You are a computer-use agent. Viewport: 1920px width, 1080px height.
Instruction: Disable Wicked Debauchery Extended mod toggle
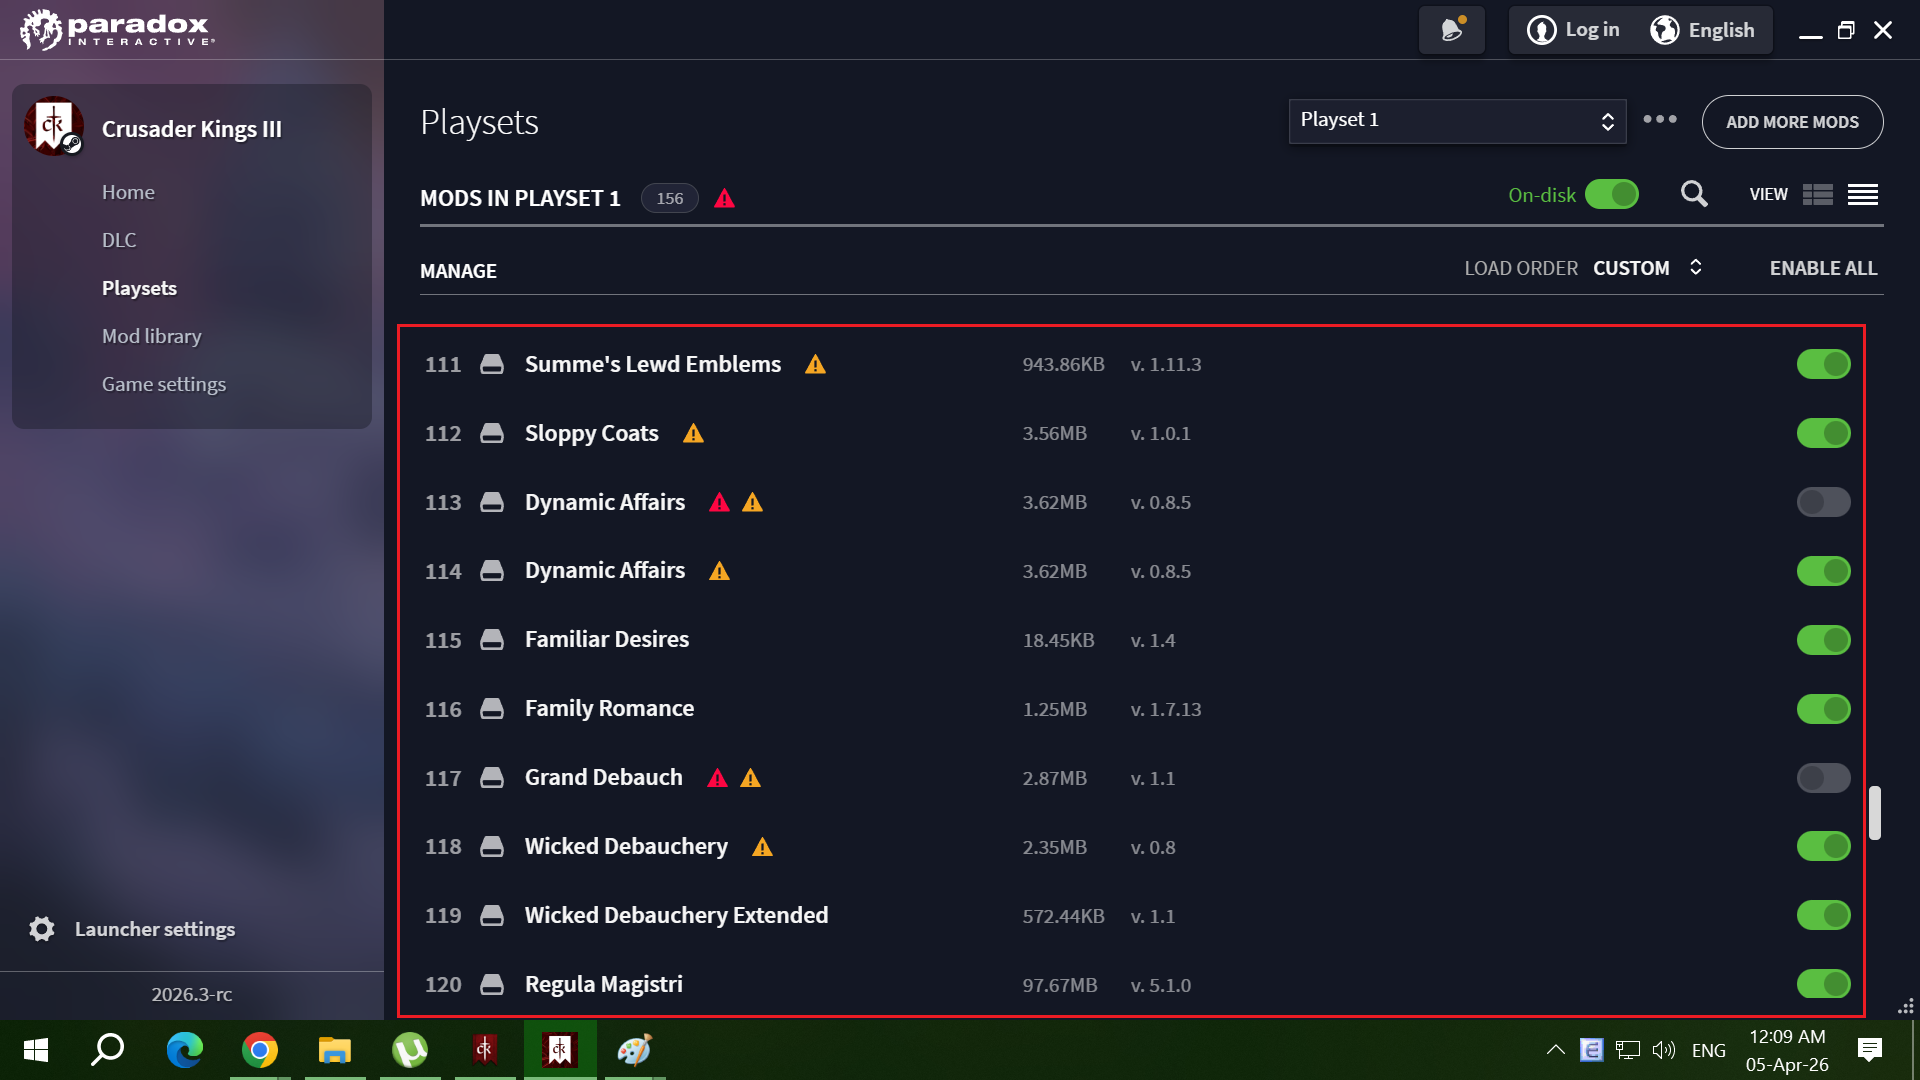tap(1823, 915)
